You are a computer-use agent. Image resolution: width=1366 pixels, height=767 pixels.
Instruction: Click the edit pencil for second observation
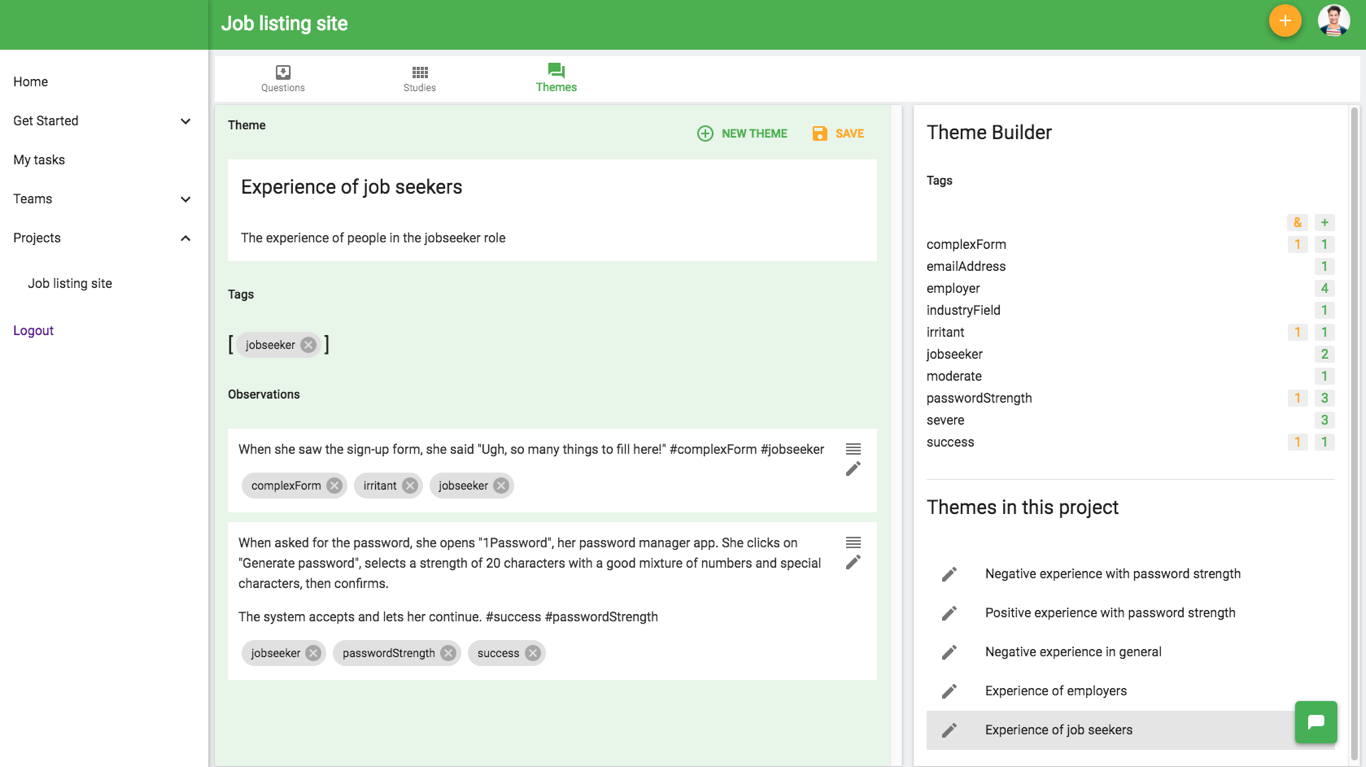pos(852,562)
